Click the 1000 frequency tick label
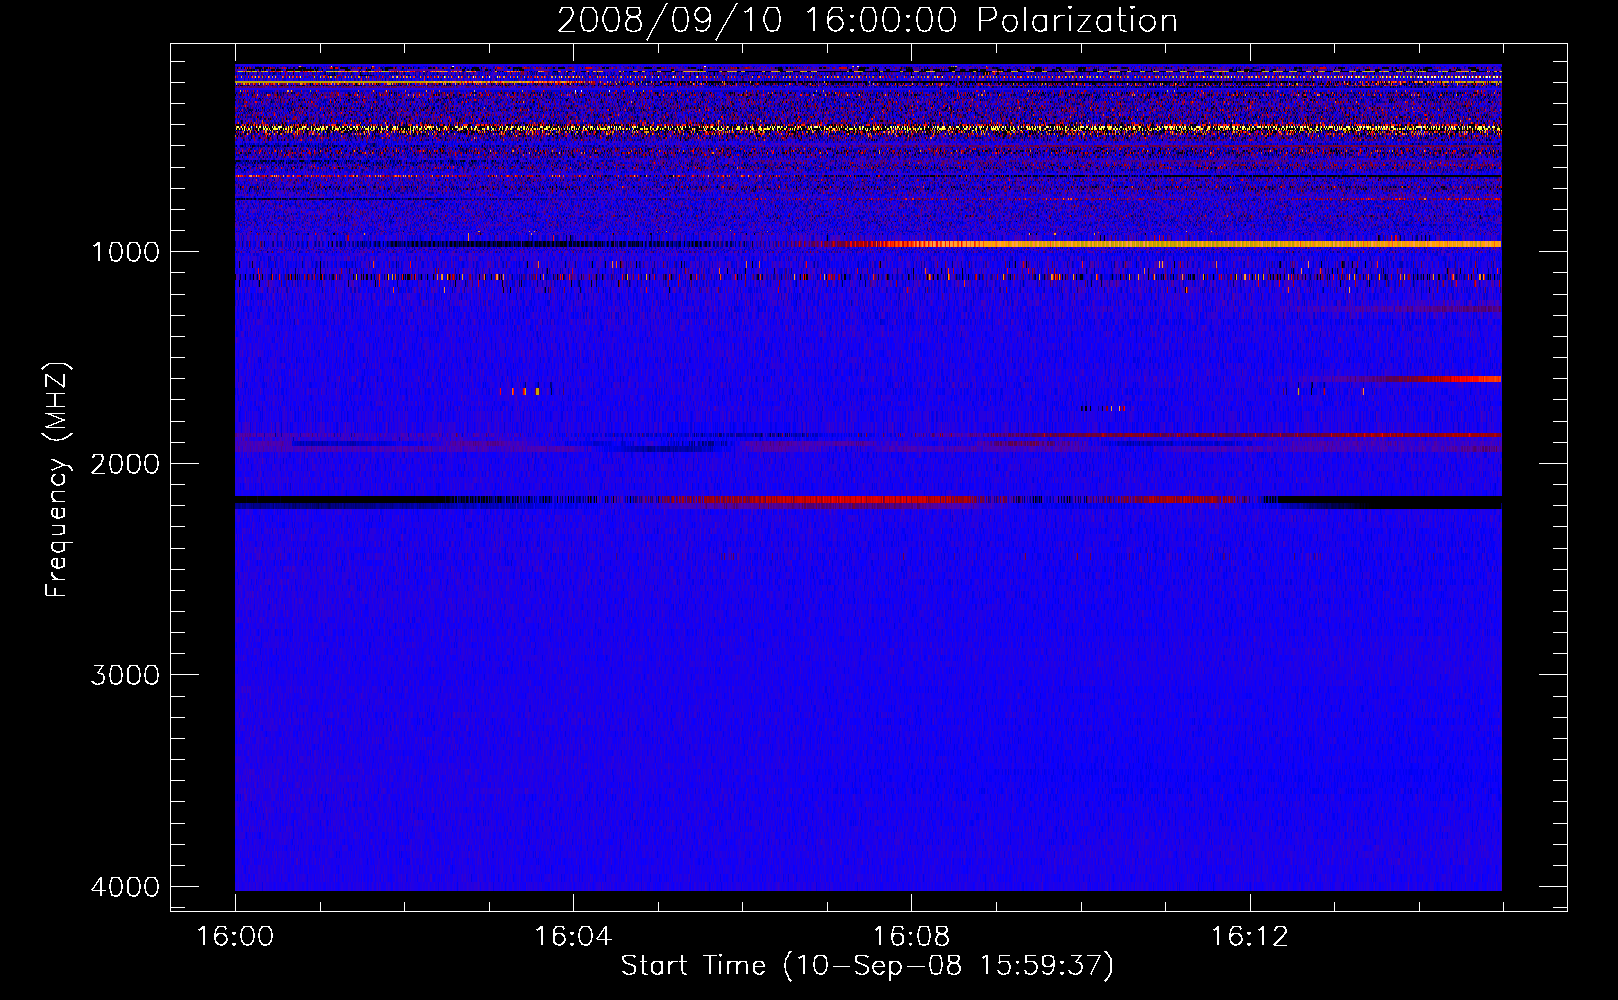Image resolution: width=1618 pixels, height=1000 pixels. pos(125,251)
